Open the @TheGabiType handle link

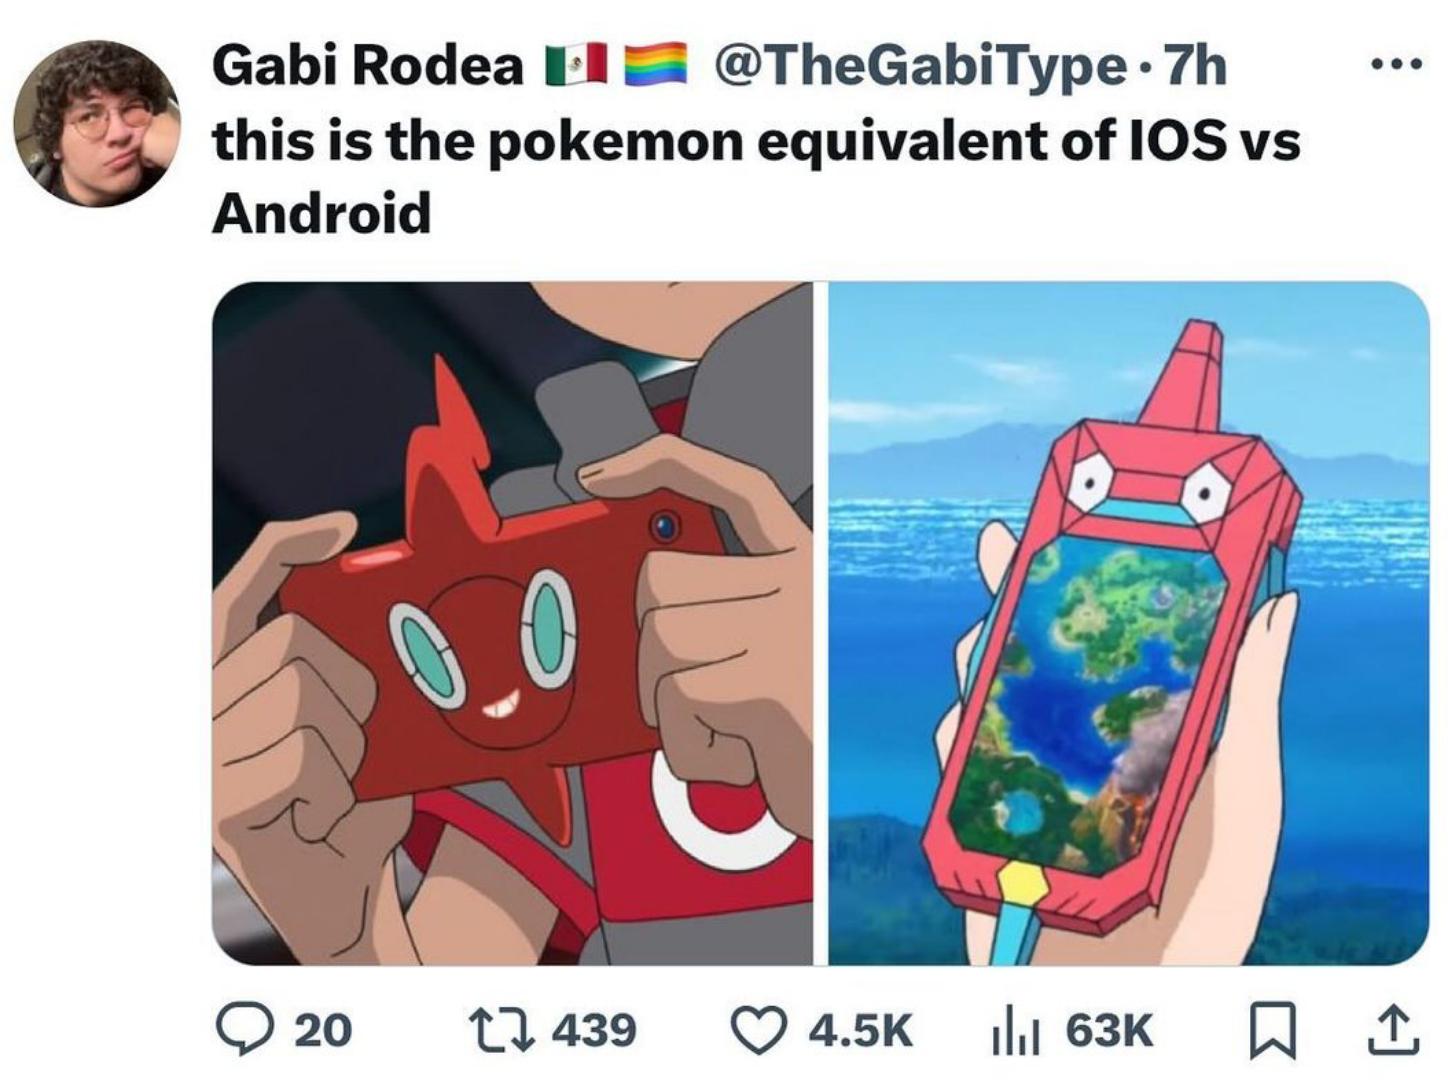pyautogui.click(x=918, y=67)
